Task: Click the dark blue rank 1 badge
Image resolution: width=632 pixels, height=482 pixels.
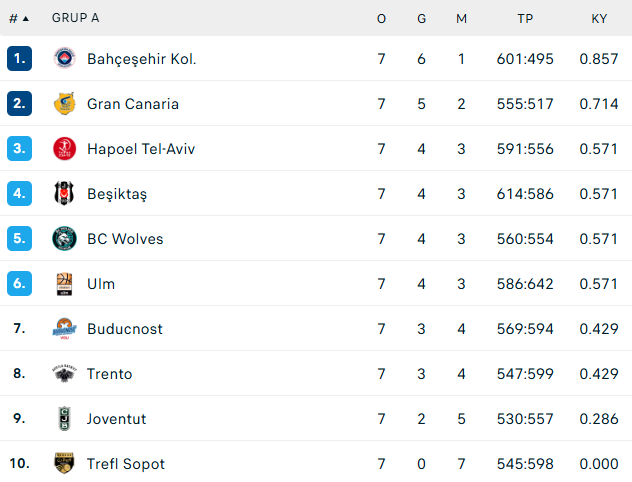Action: point(19,58)
